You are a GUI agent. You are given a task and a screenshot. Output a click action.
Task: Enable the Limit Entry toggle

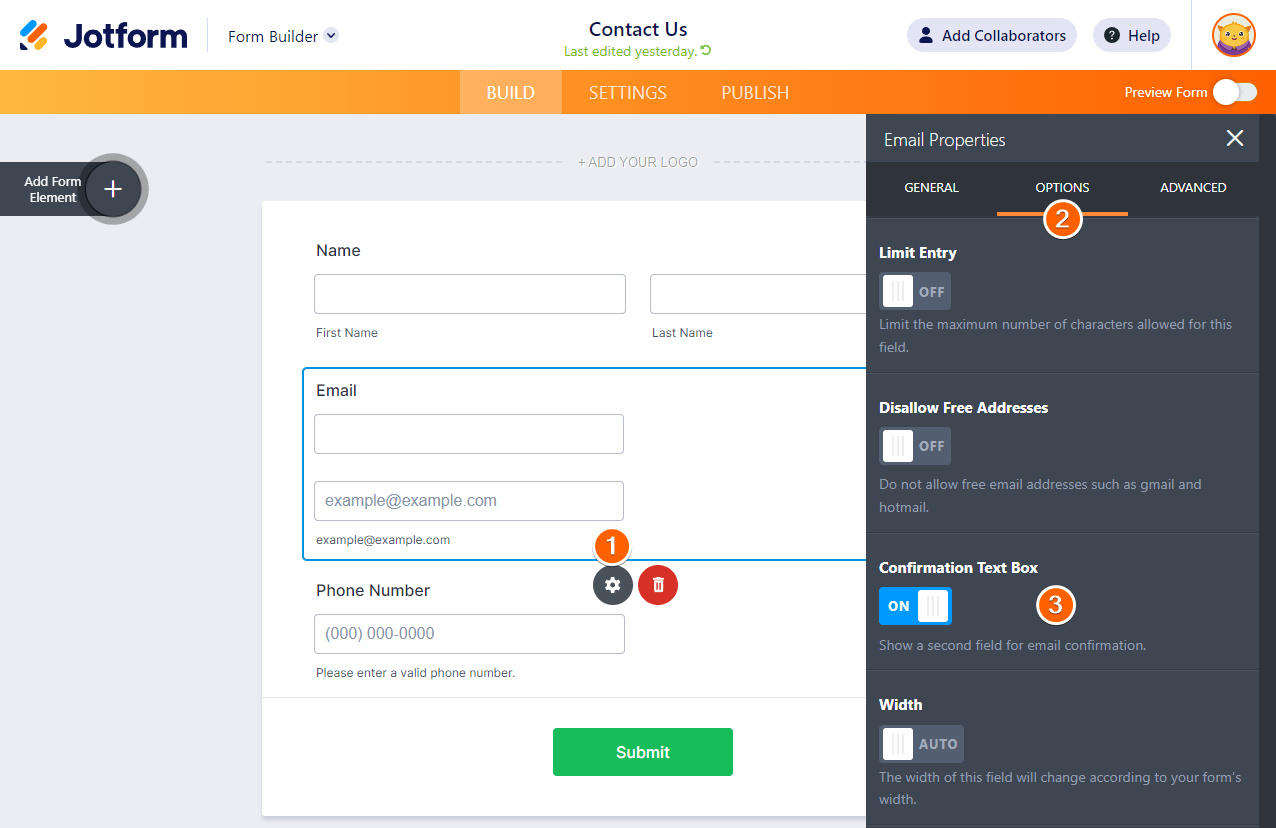pyautogui.click(x=914, y=292)
